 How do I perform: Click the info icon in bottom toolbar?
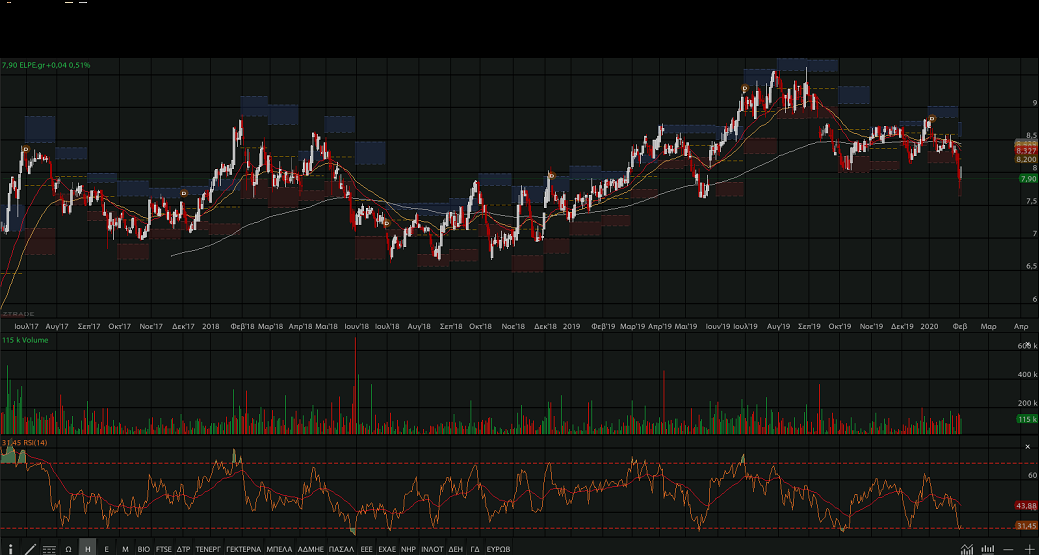pos(9,549)
